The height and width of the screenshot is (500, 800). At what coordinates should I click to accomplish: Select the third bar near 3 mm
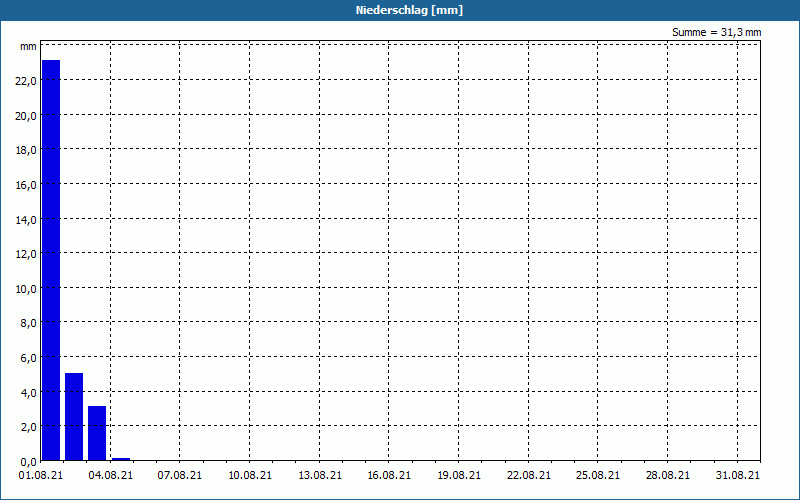tap(97, 433)
